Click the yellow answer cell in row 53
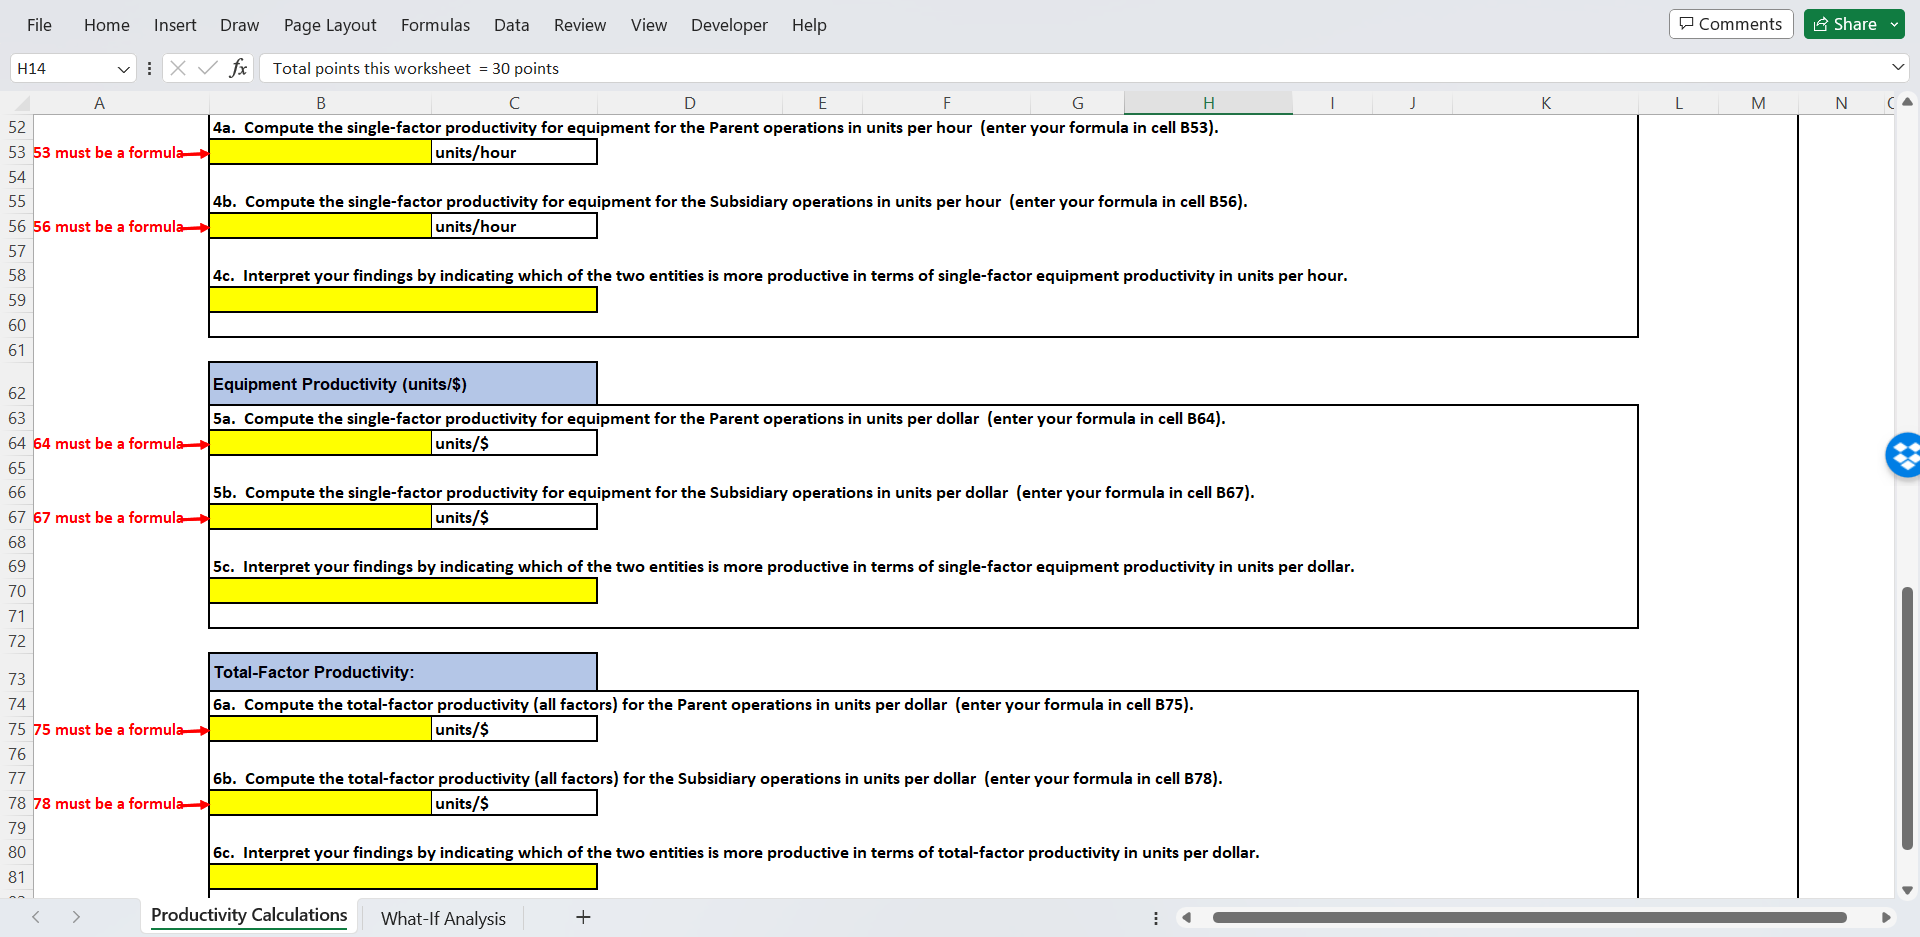 coord(320,152)
